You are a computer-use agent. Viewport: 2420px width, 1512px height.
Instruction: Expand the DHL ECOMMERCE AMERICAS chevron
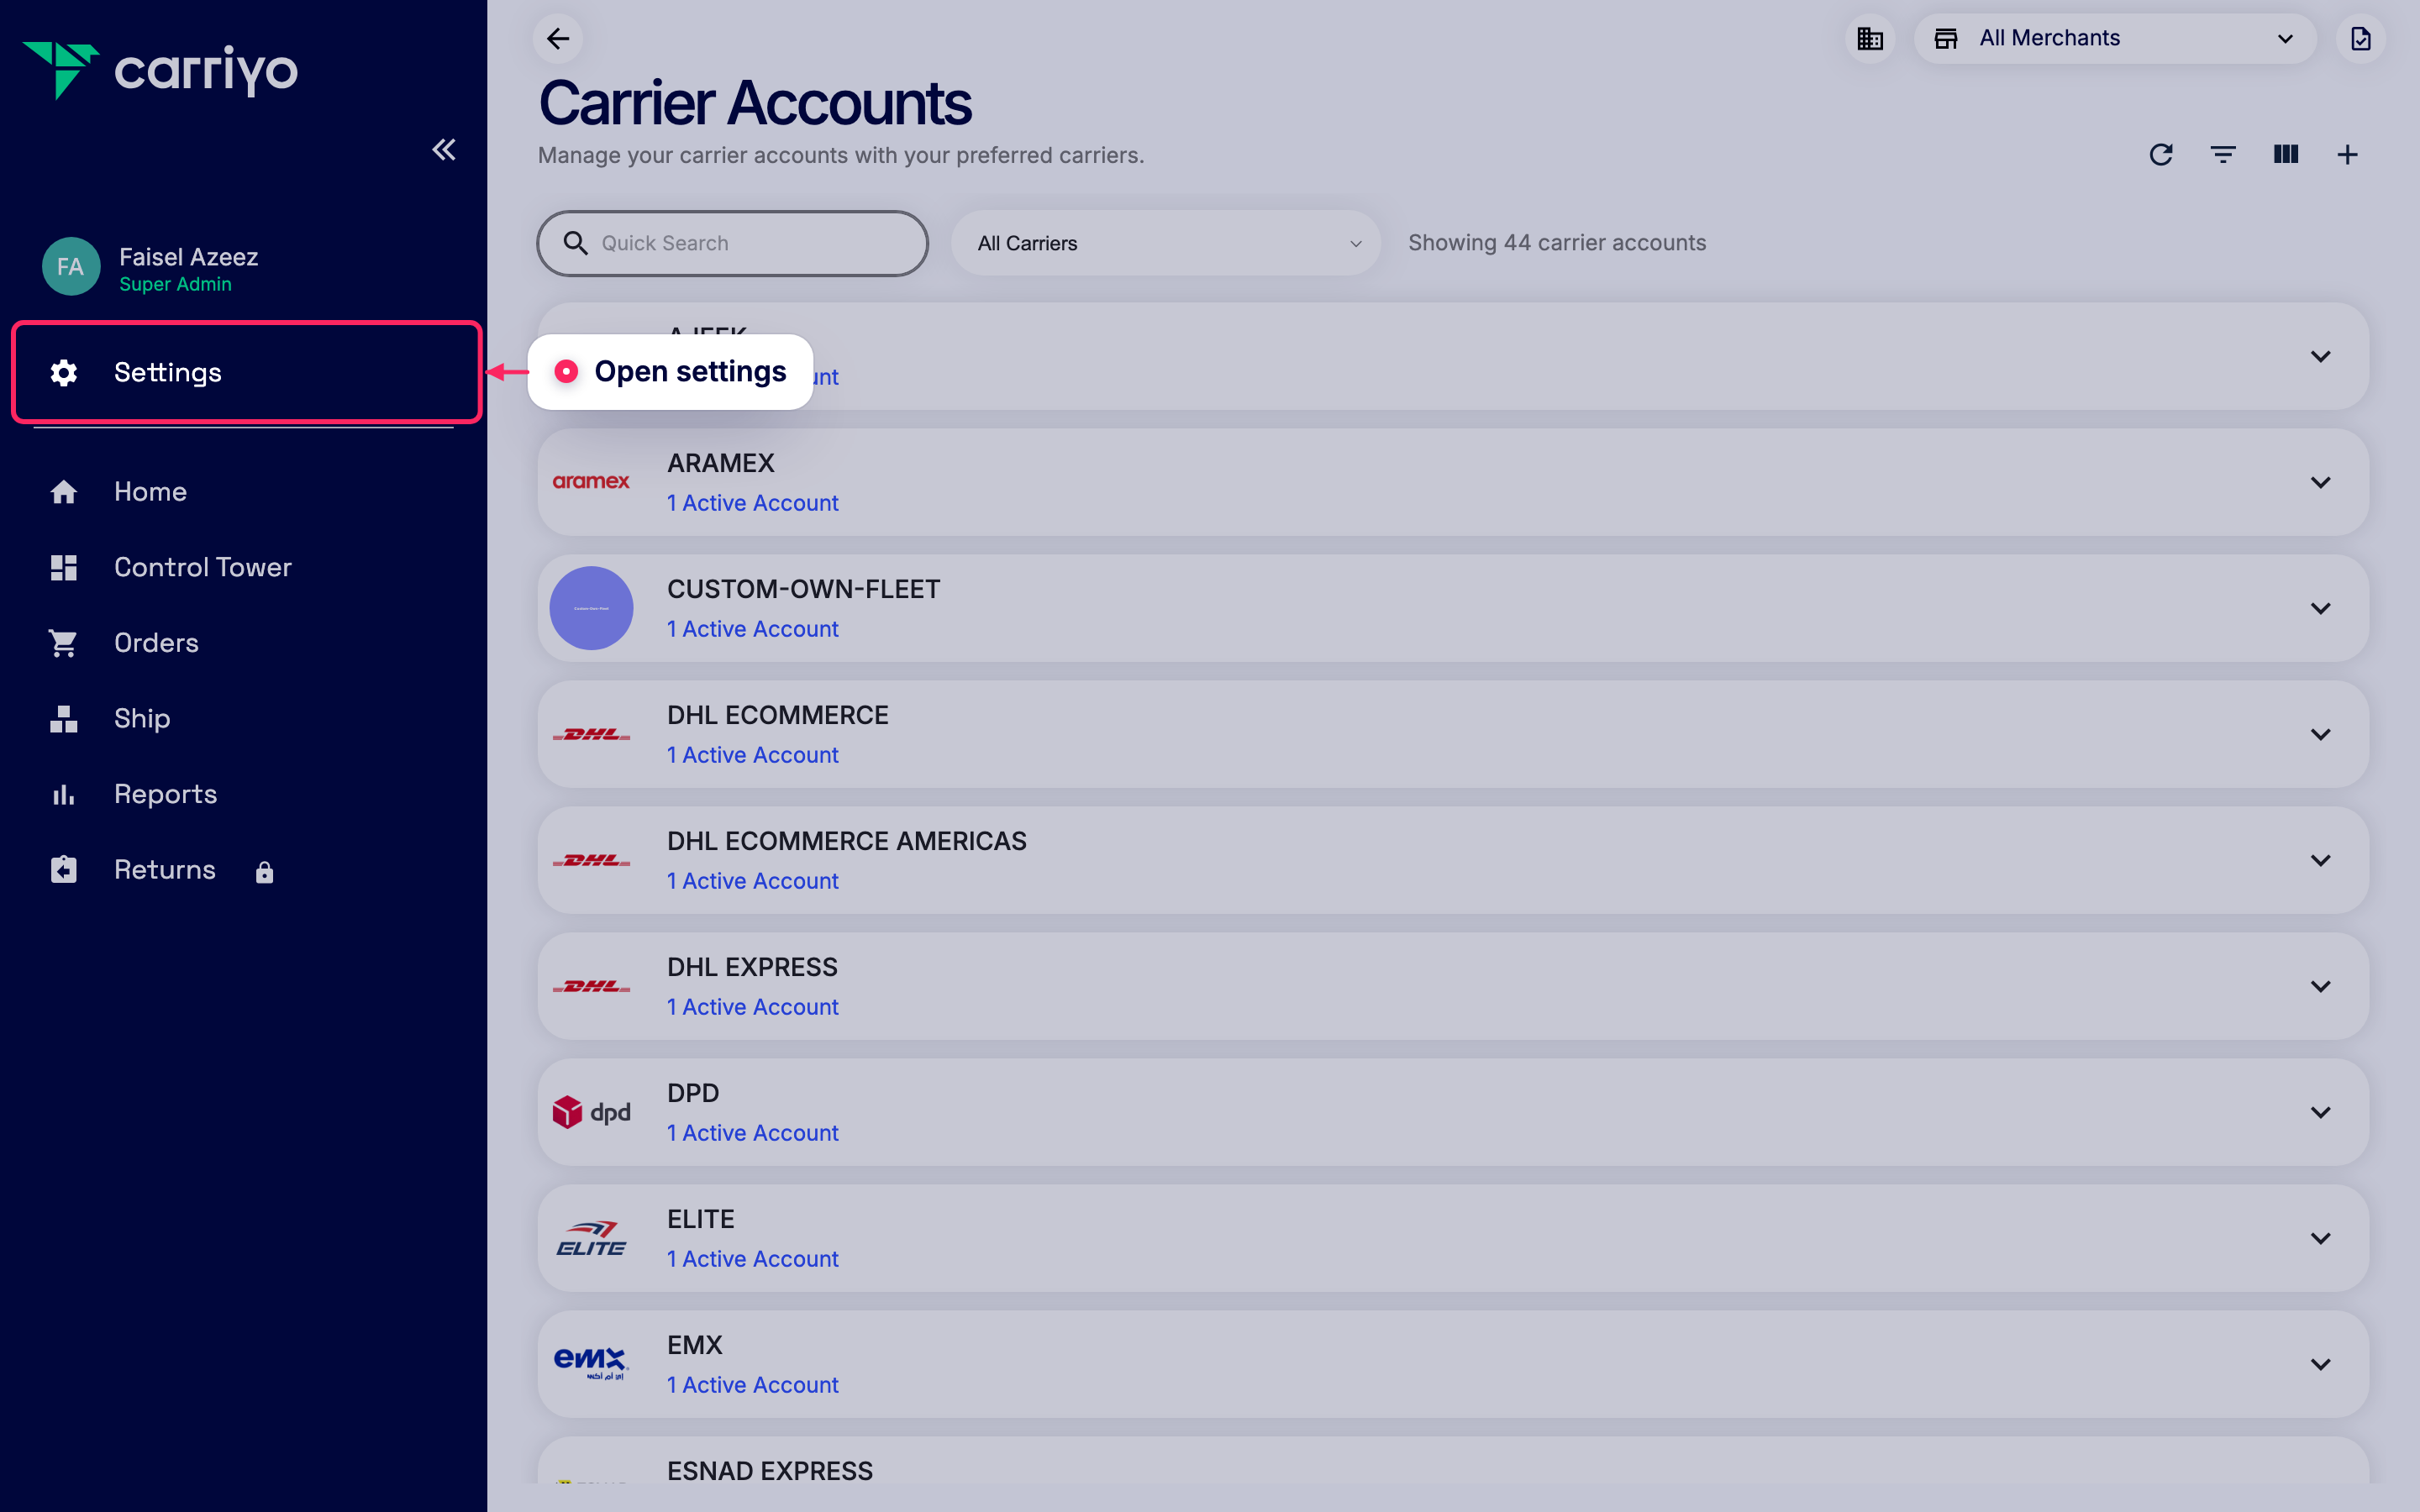pos(2320,860)
